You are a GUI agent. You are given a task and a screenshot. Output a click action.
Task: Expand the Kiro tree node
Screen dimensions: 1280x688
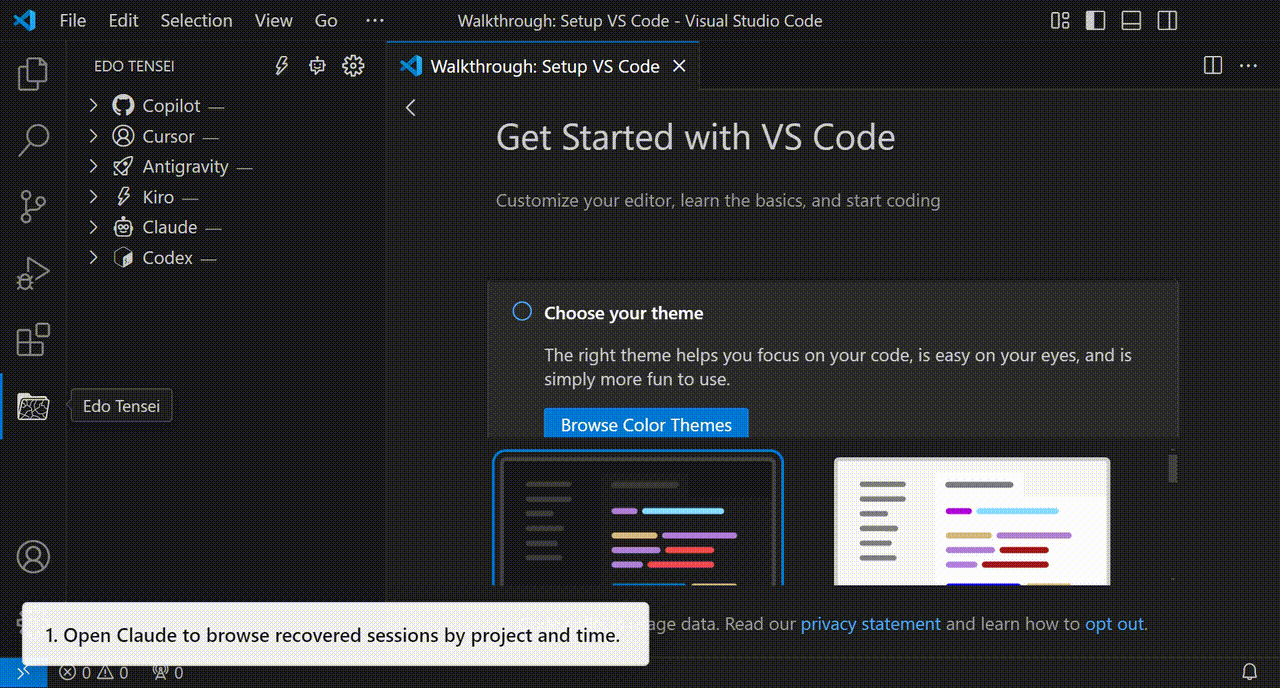93,197
